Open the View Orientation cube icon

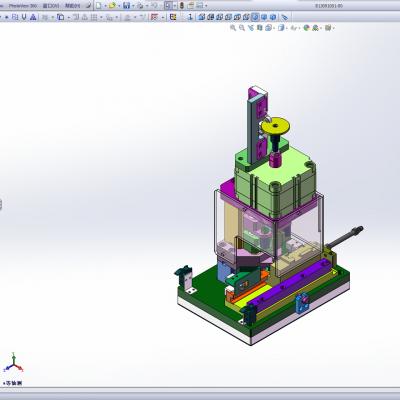coord(269,28)
